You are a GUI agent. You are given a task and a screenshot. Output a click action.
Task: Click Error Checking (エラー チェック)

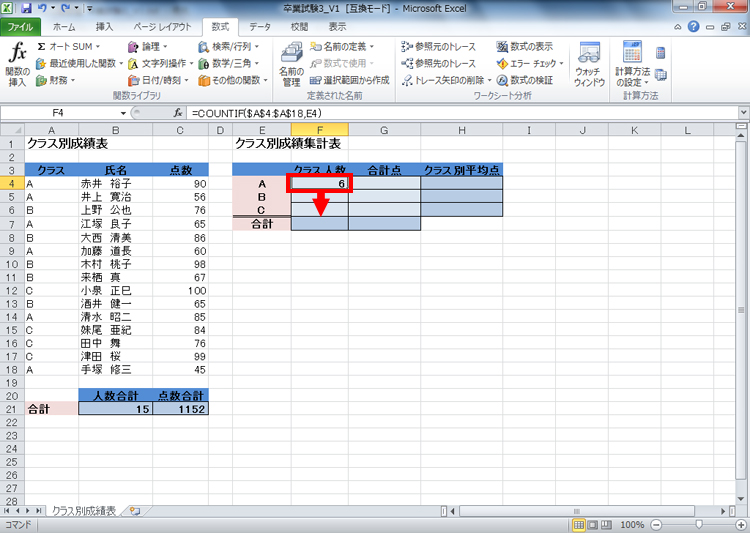530,63
